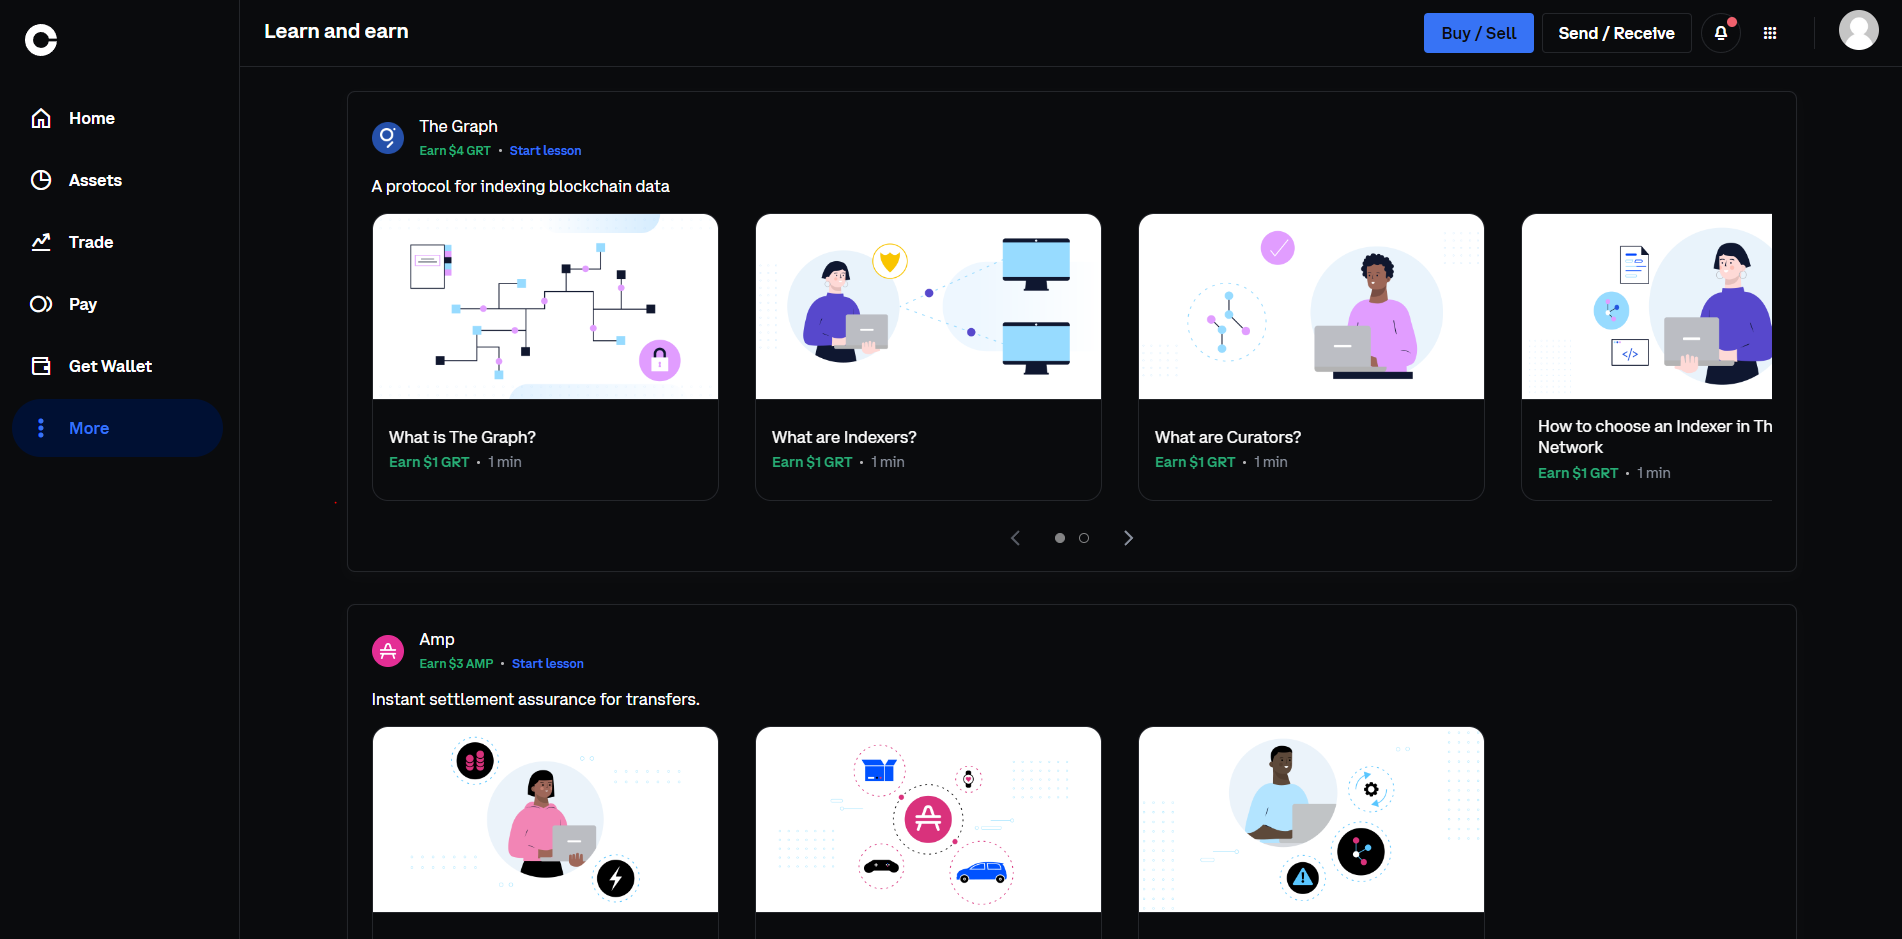
Task: Click the Learn and earn page heading
Action: click(x=336, y=31)
